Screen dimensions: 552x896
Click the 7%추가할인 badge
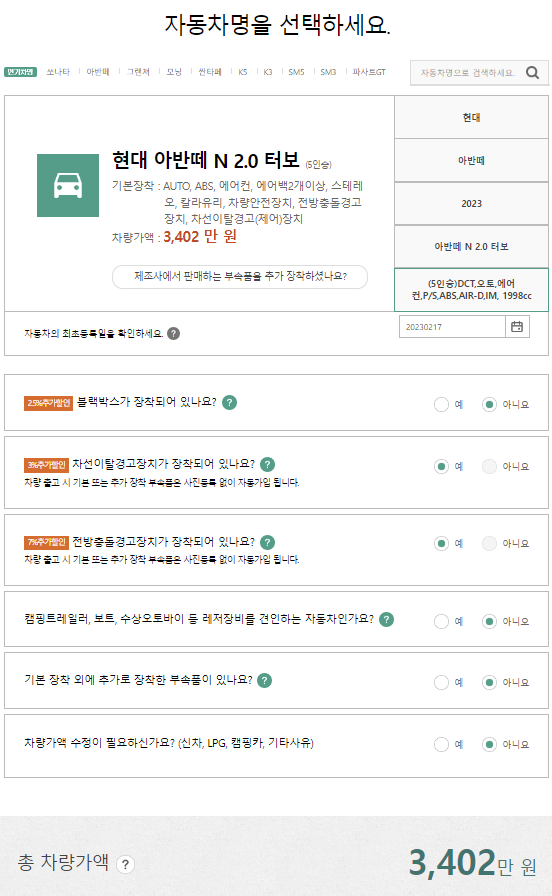point(46,542)
